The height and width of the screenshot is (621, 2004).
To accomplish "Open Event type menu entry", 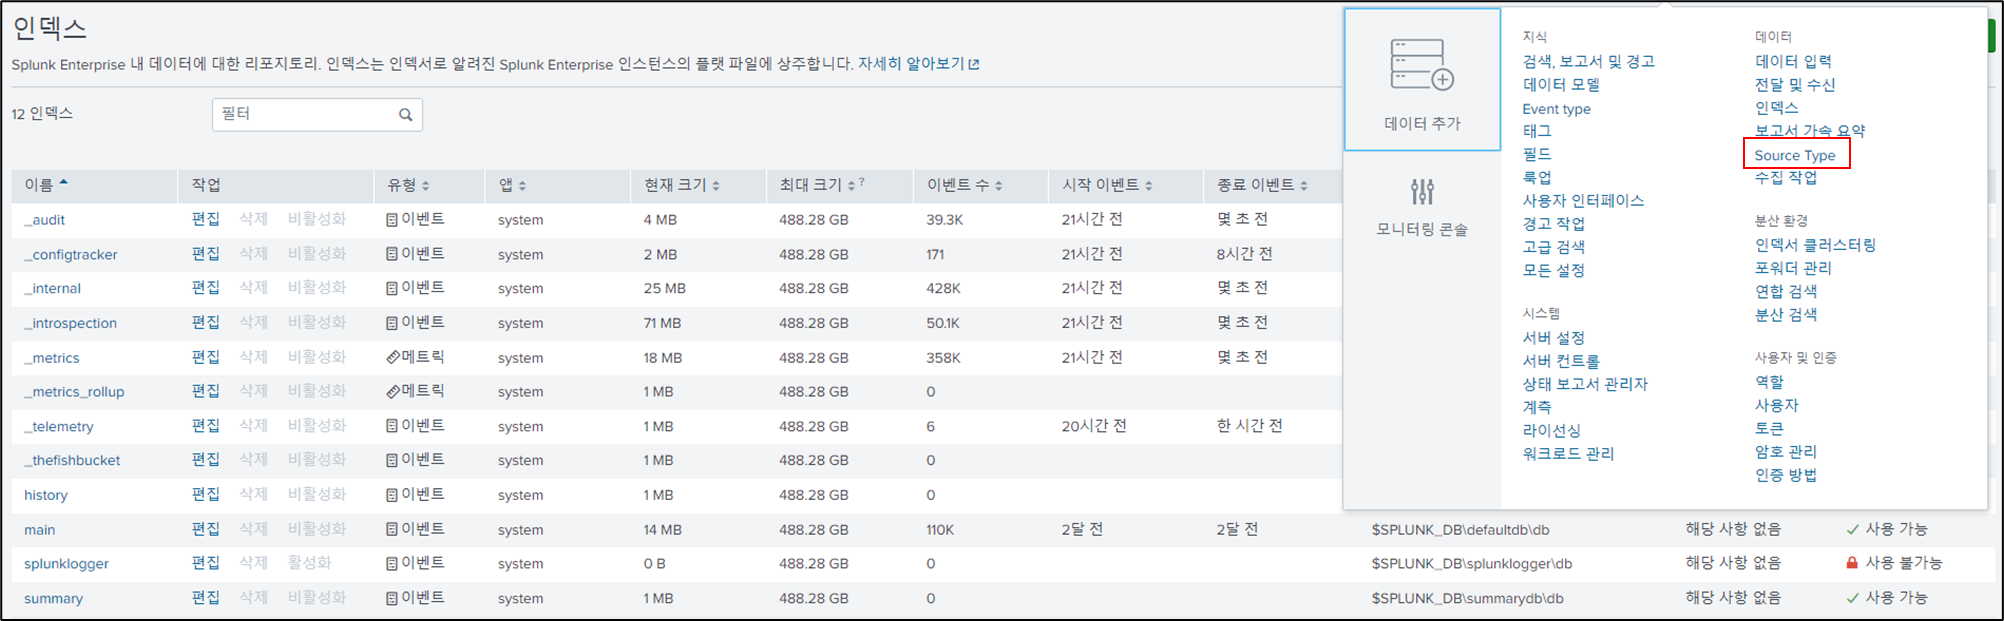I will 1556,109.
